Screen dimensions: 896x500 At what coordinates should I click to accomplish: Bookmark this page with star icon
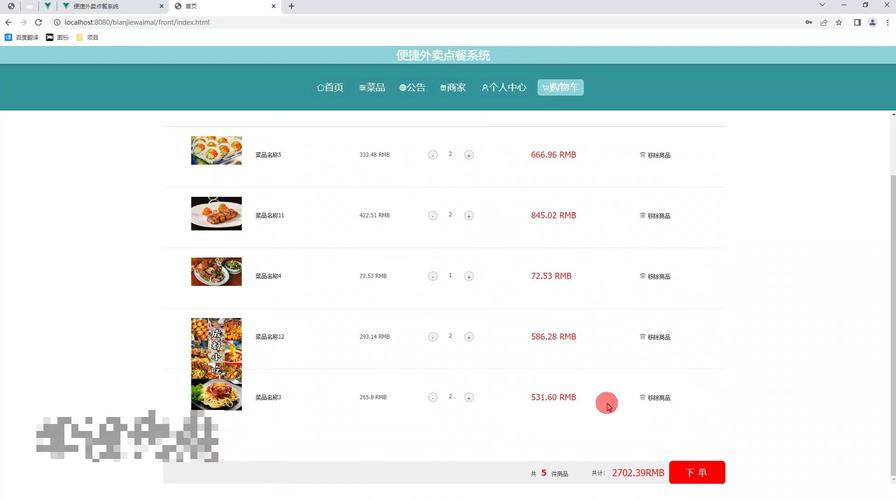839,22
